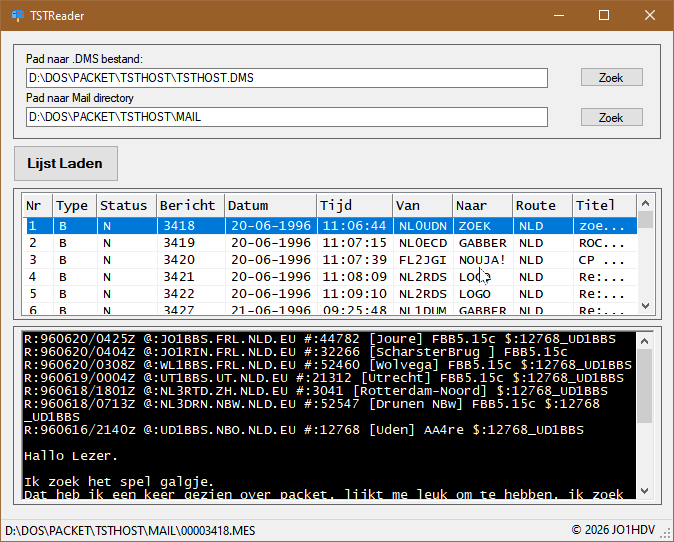Click the Van column header
This screenshot has height=542, width=674.
point(421,205)
